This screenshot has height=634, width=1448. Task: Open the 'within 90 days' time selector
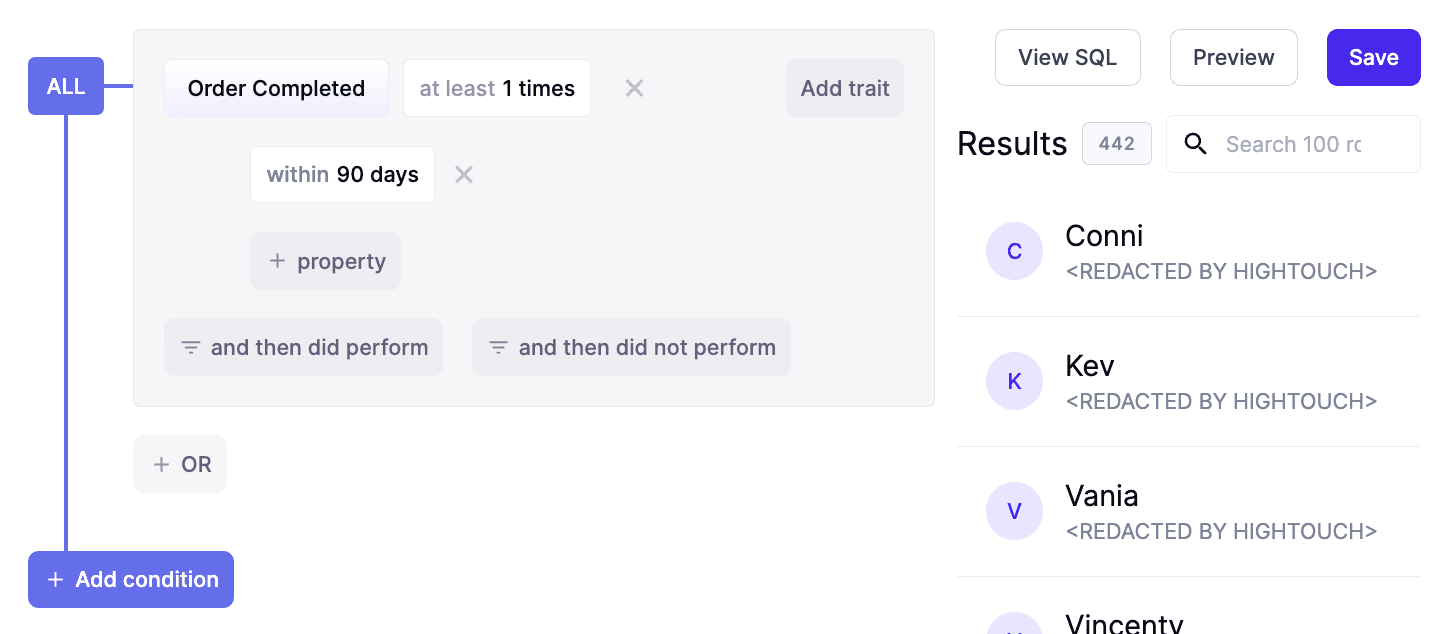point(342,175)
